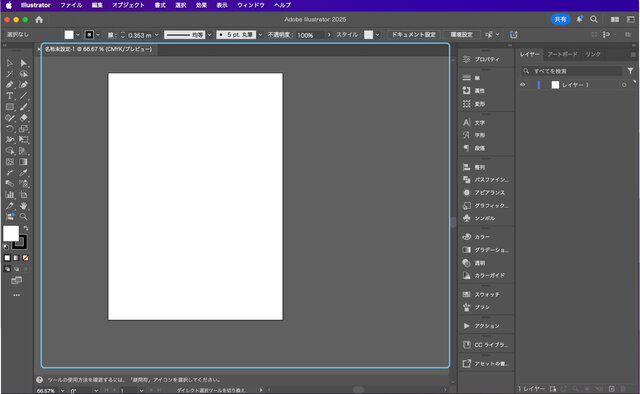
Task: Select the Selection (black arrow) tool
Action: [x=9, y=63]
